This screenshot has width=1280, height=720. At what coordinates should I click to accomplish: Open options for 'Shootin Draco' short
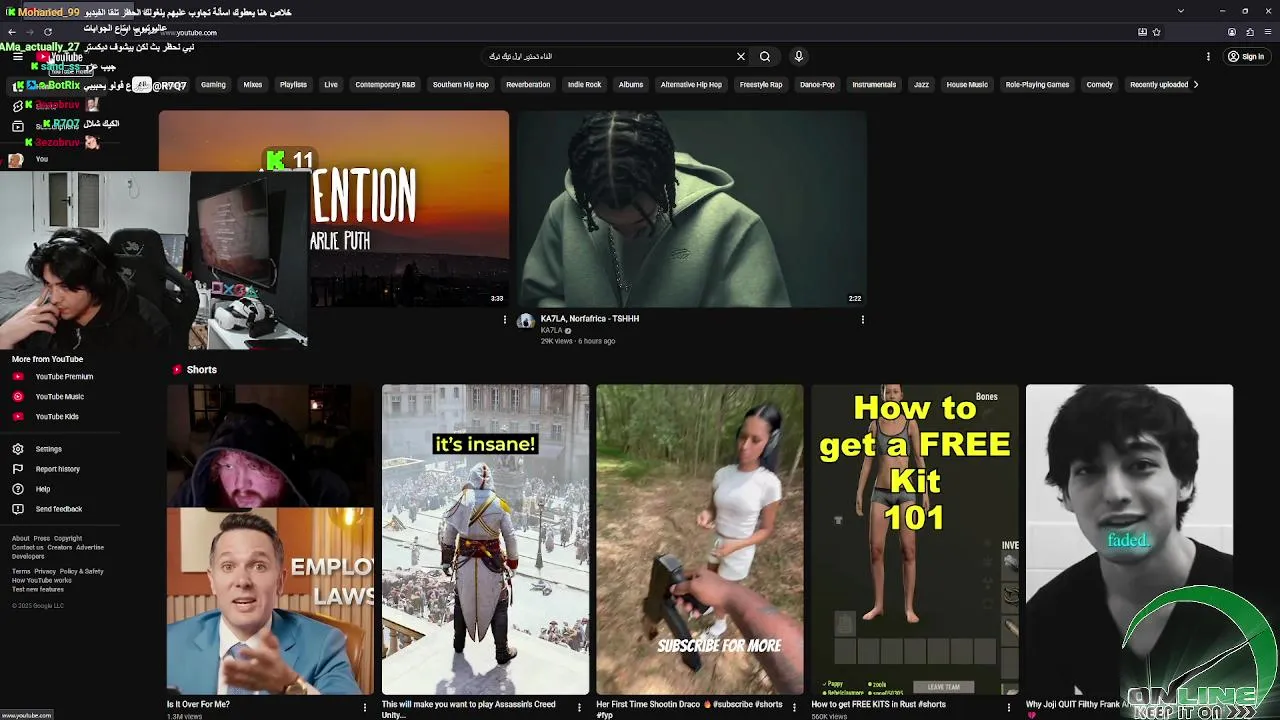(x=795, y=707)
